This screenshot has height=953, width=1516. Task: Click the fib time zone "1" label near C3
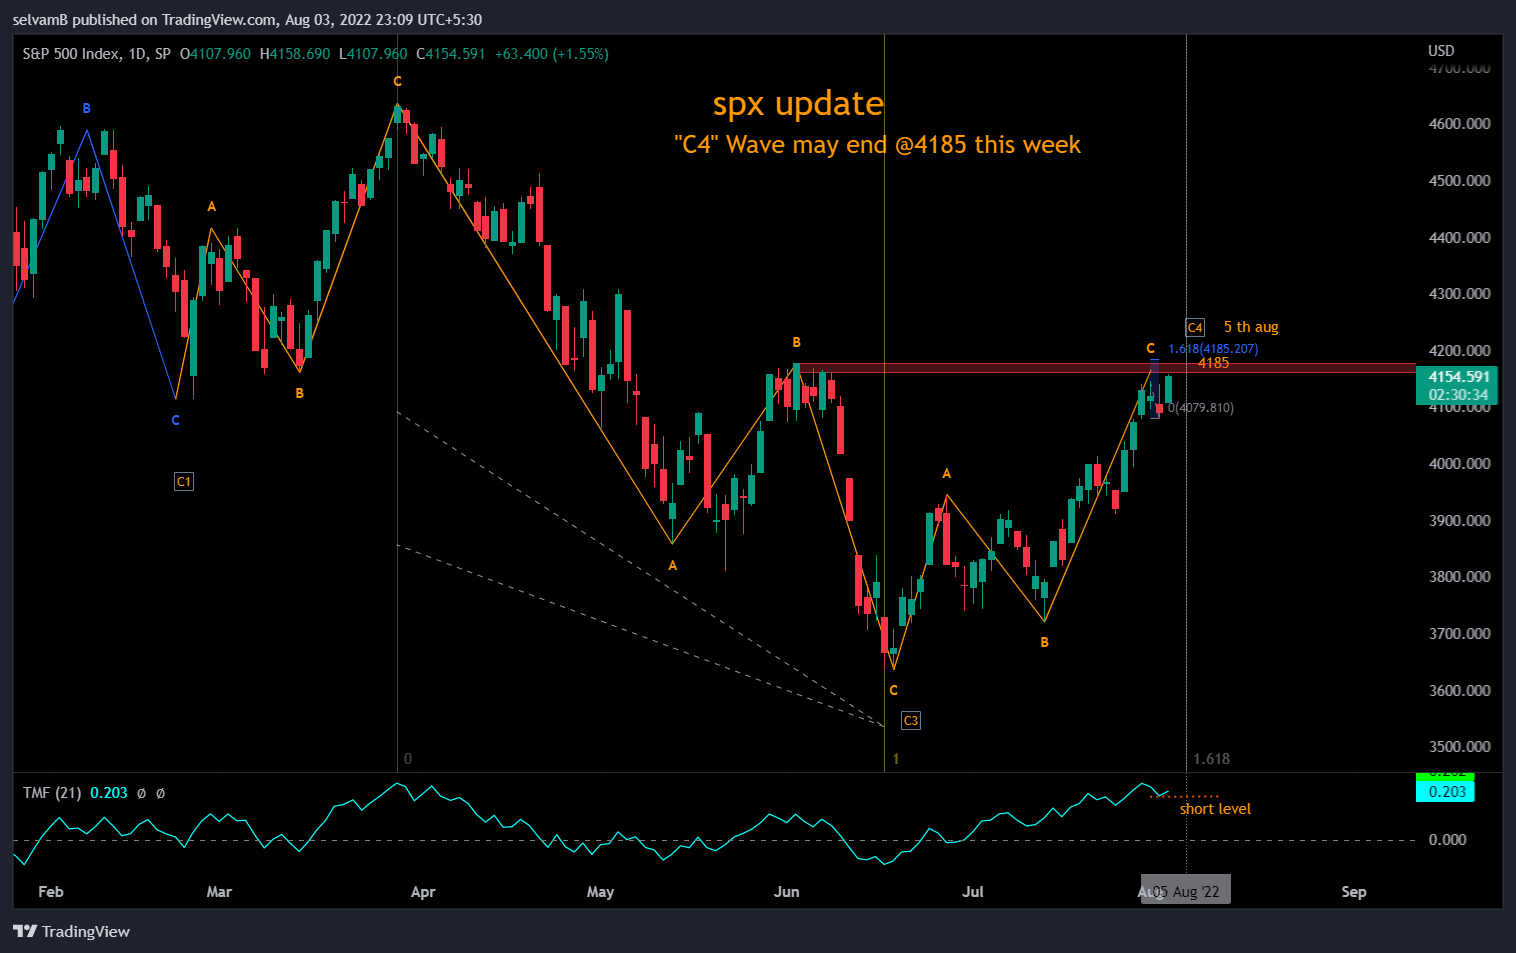point(896,759)
